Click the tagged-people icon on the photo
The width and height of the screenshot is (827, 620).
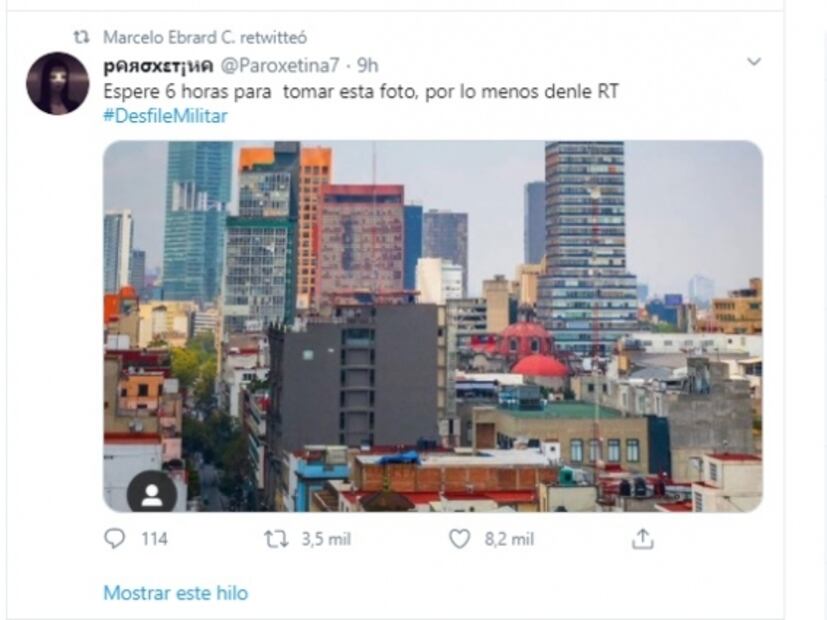152,495
